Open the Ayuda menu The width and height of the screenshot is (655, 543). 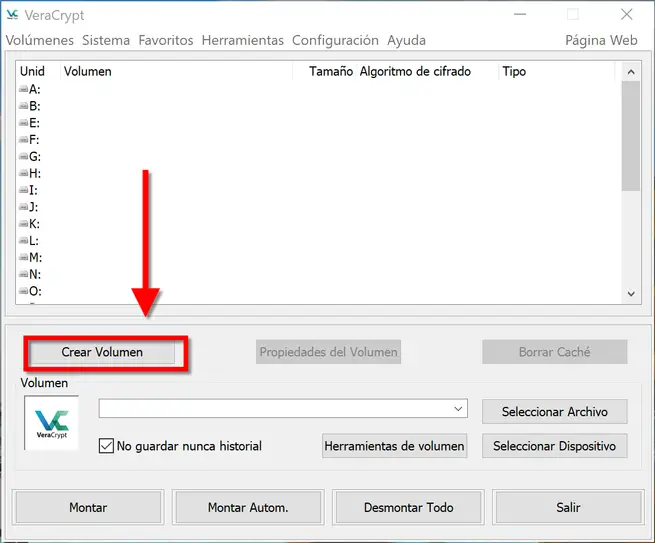(406, 40)
